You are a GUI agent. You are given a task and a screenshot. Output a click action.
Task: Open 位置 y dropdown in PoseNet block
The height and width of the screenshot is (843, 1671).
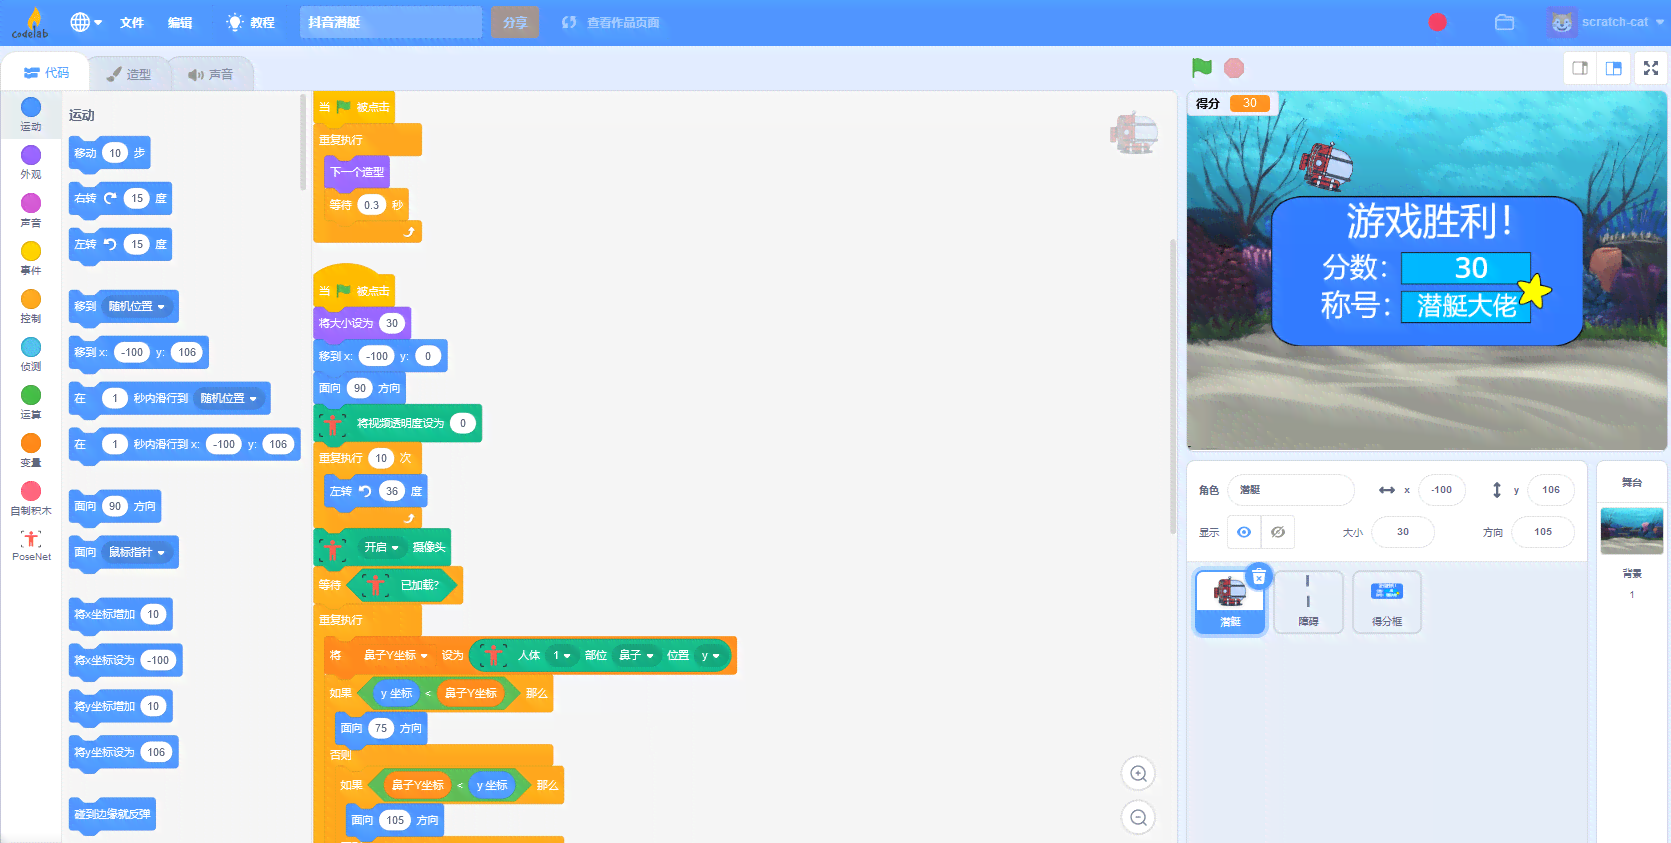(x=710, y=656)
